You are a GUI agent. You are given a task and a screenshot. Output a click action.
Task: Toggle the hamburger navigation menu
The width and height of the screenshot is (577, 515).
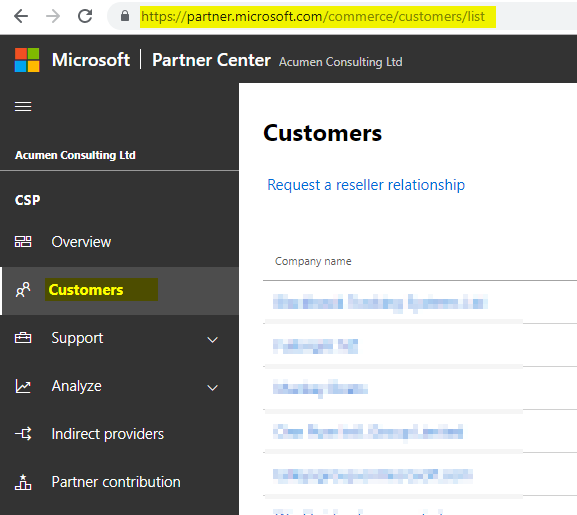(23, 106)
